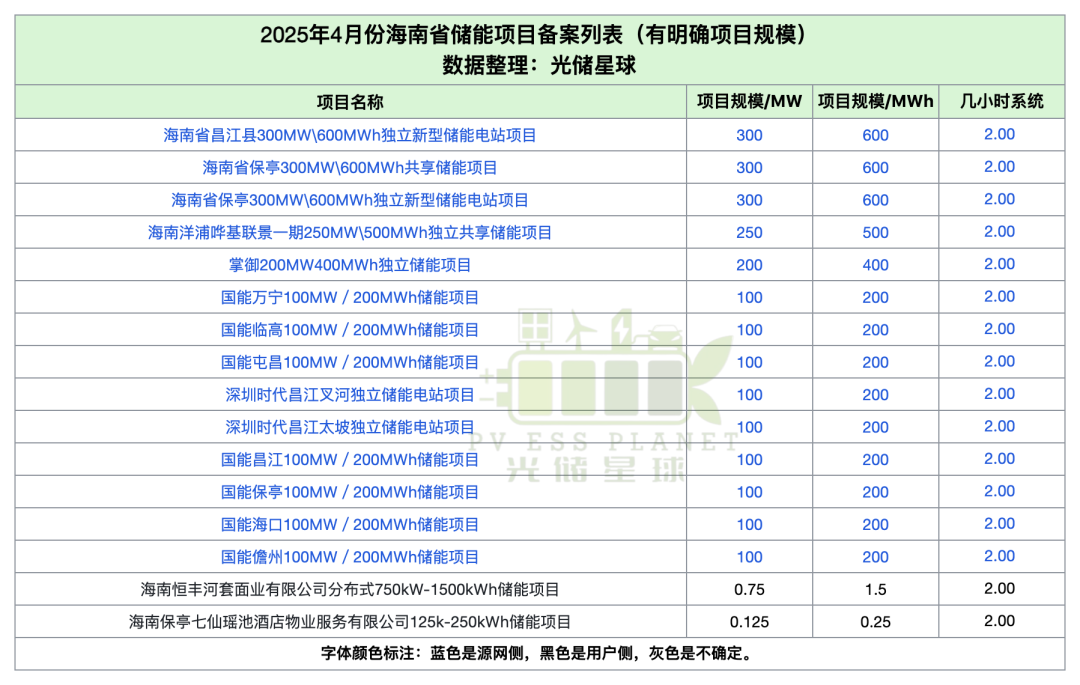Click the footnote '字体颜色标注：蓝色是源网侧…'
Viewport: 1080px width, 685px height.
pyautogui.click(x=539, y=653)
